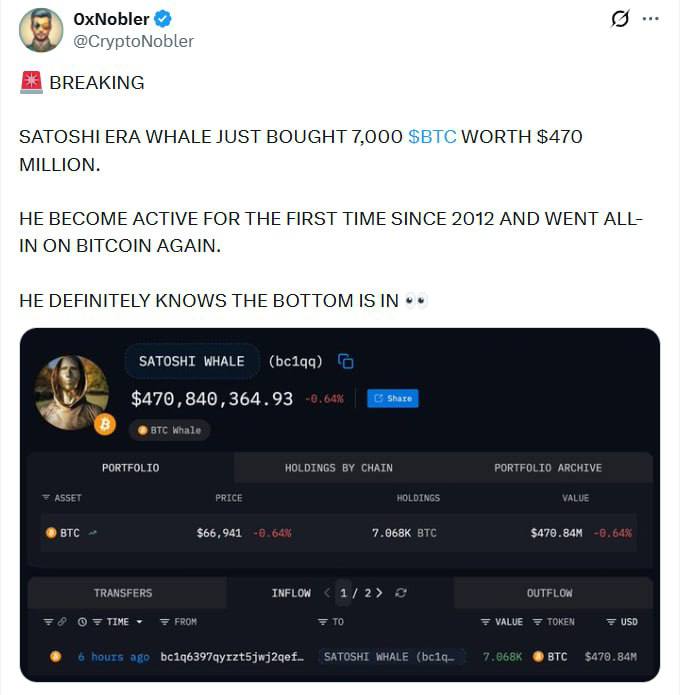This screenshot has height=695, width=680.
Task: Refresh the transfers list
Action: (x=401, y=593)
